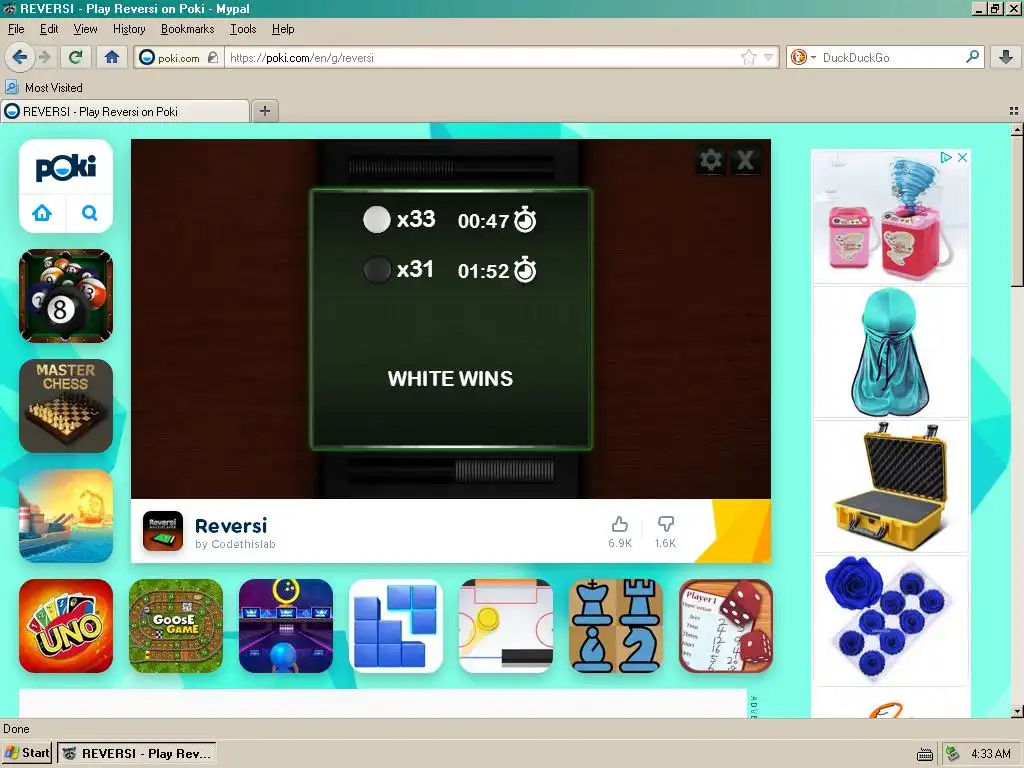The image size is (1024, 768).
Task: Click the white player's 00:47 timer
Action: (x=483, y=221)
